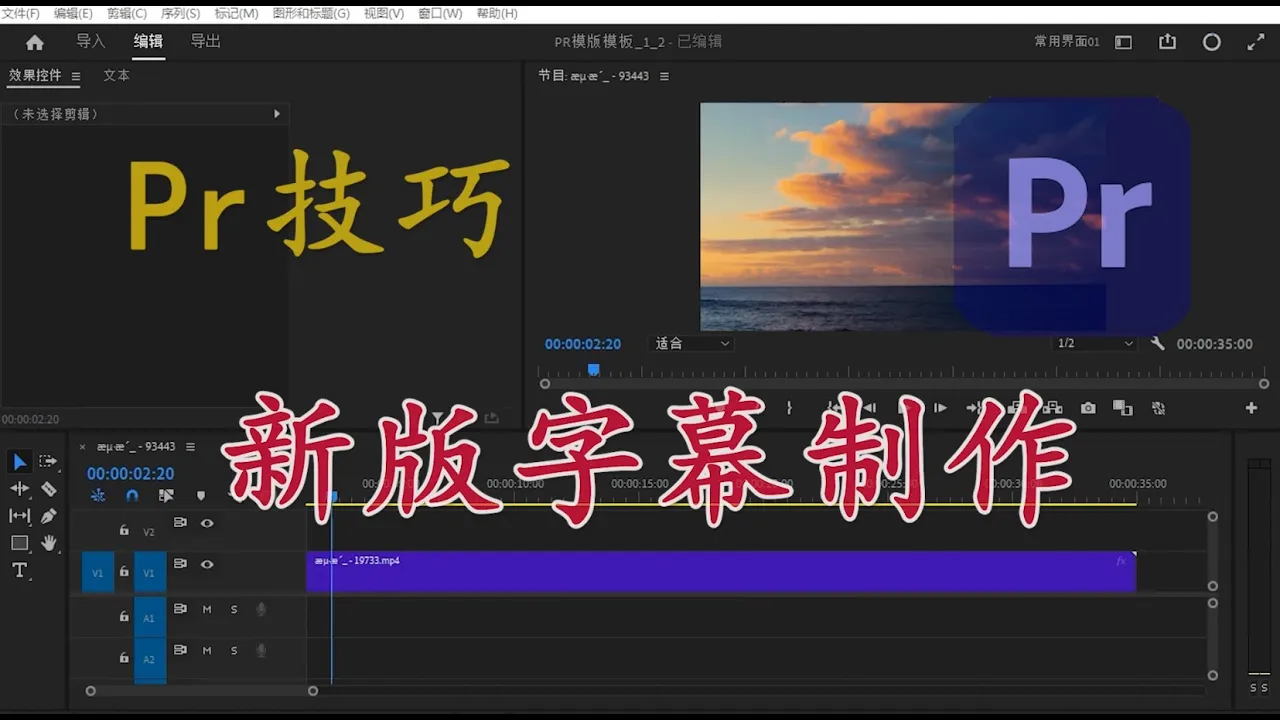Switch to the 导入 tab
This screenshot has height=720, width=1280.
[x=91, y=41]
